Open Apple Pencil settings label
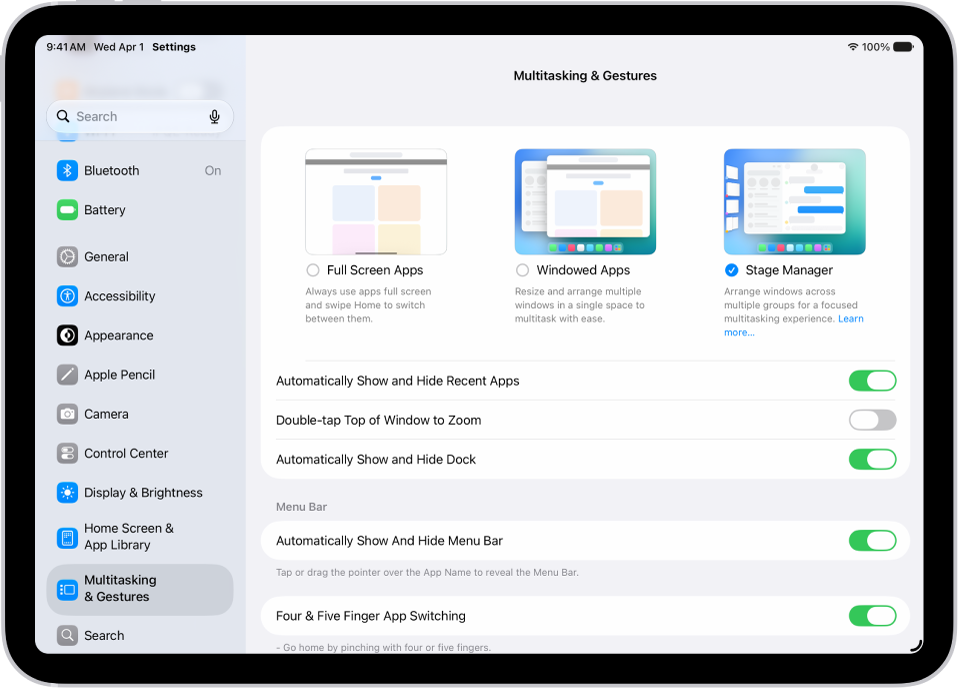 (x=119, y=375)
